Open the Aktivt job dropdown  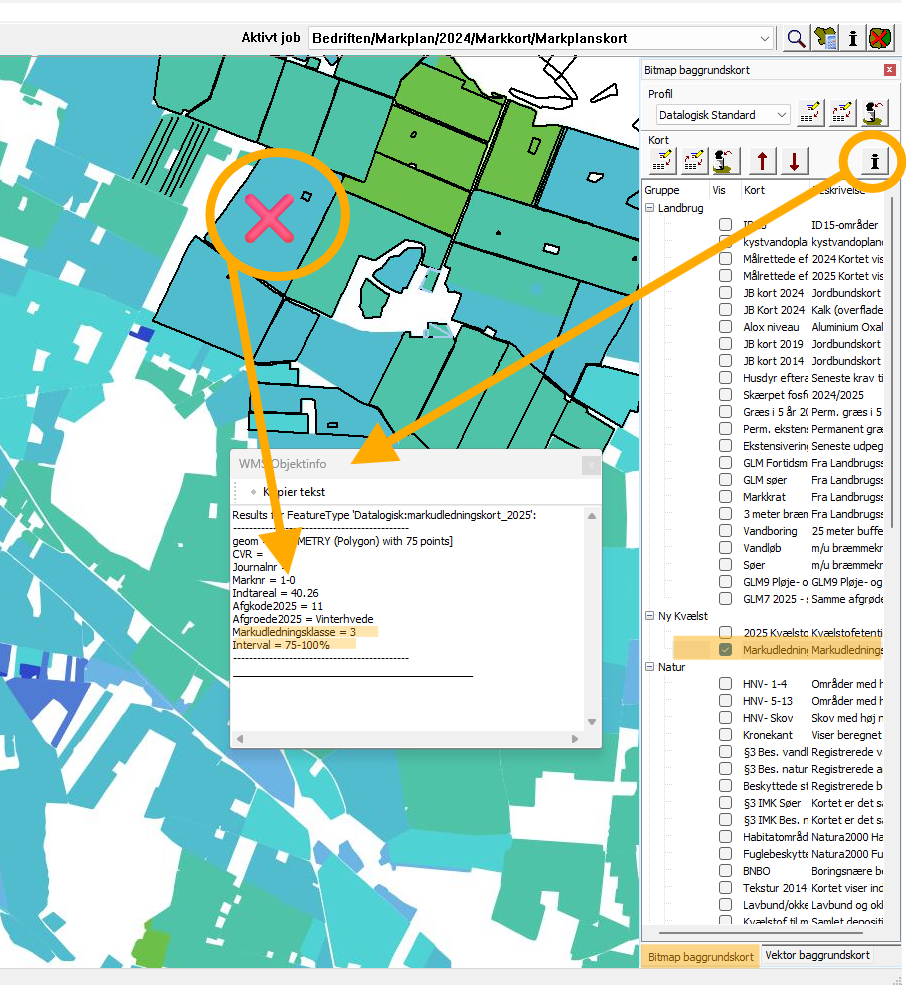tap(765, 38)
